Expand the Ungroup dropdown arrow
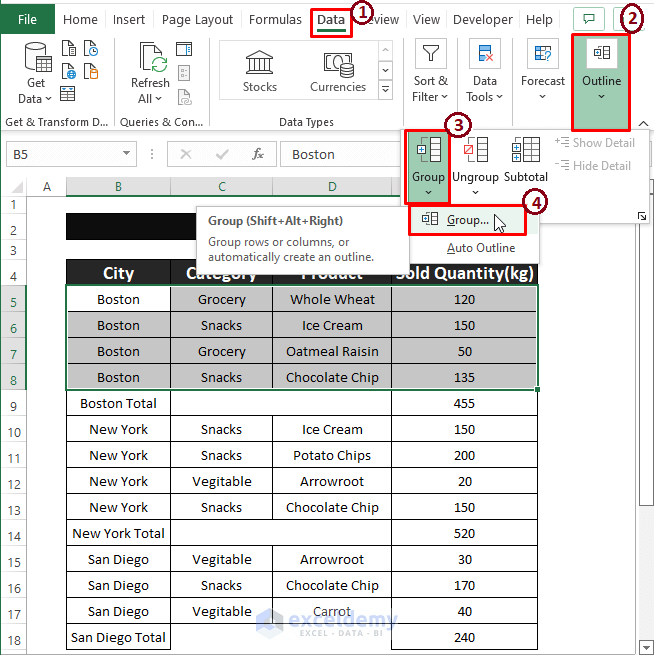The height and width of the screenshot is (655, 654). pyautogui.click(x=475, y=193)
